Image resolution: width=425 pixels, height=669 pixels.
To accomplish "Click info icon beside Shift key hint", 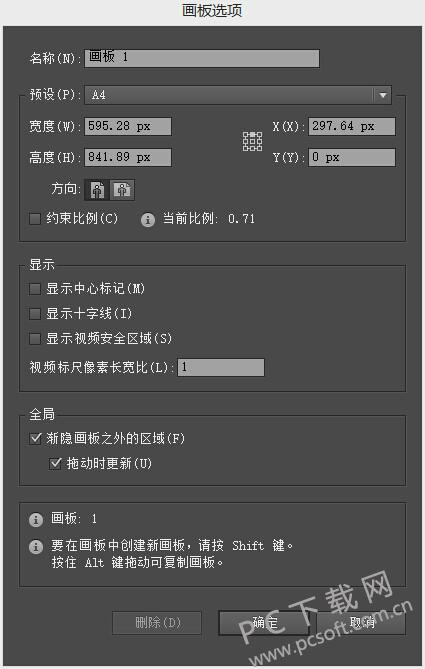I will coord(36,547).
